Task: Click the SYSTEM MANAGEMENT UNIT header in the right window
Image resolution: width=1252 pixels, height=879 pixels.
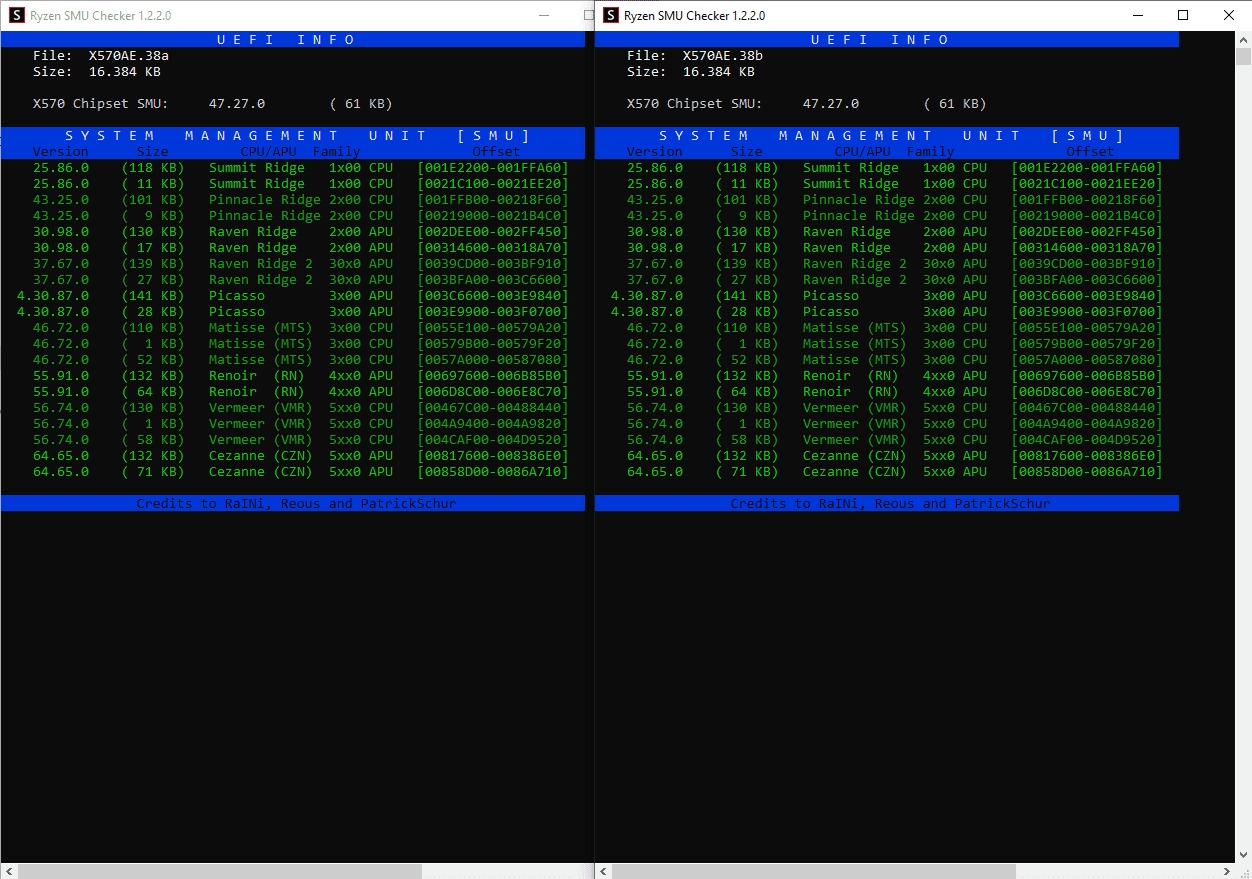Action: (x=891, y=136)
